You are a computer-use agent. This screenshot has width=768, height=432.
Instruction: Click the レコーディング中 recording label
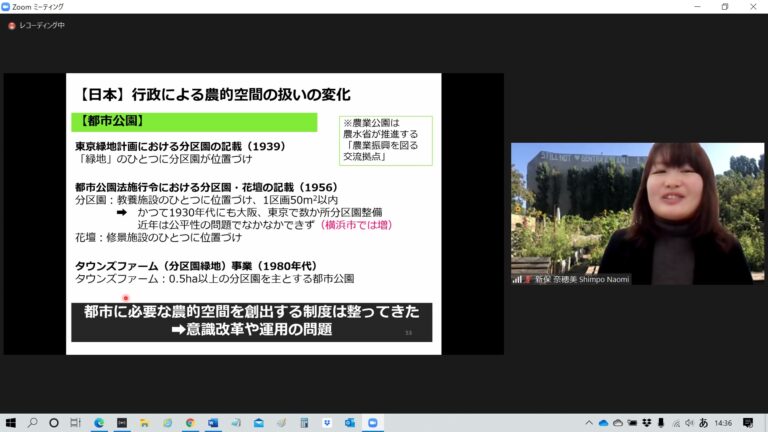[42, 25]
